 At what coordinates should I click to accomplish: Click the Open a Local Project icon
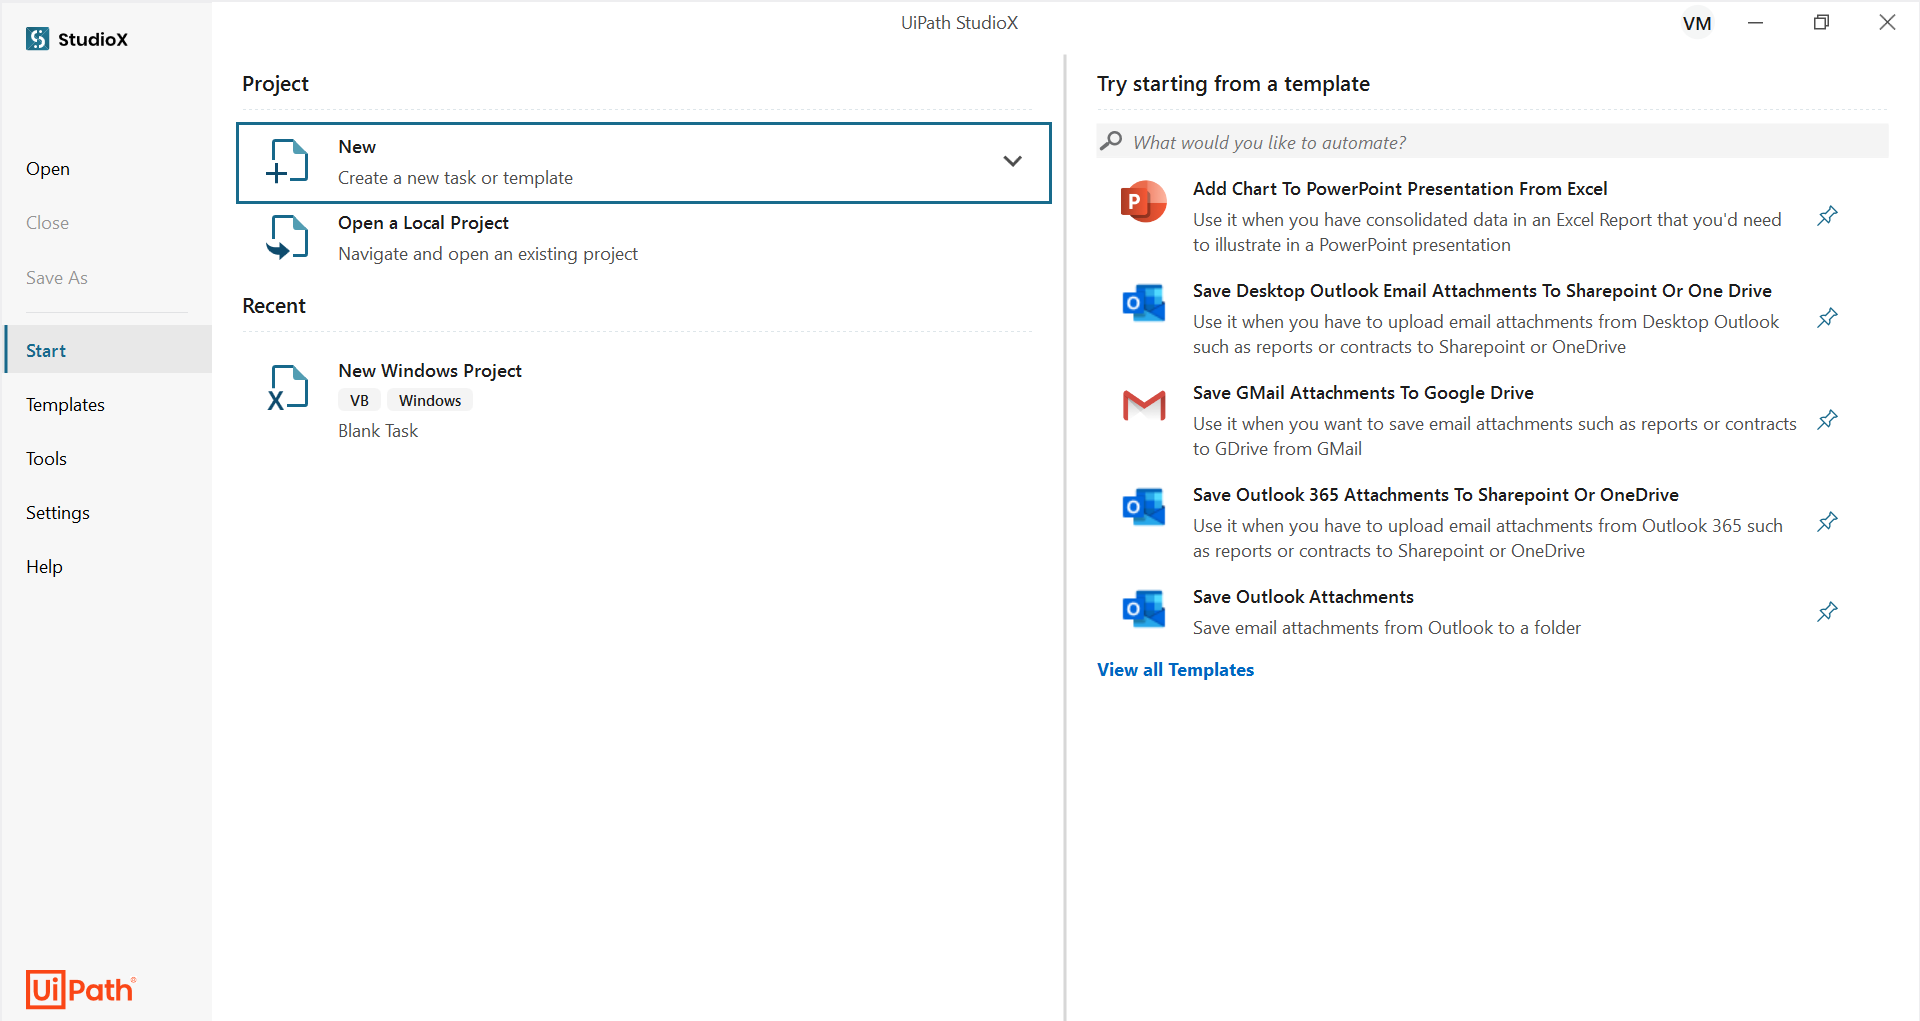(x=288, y=238)
